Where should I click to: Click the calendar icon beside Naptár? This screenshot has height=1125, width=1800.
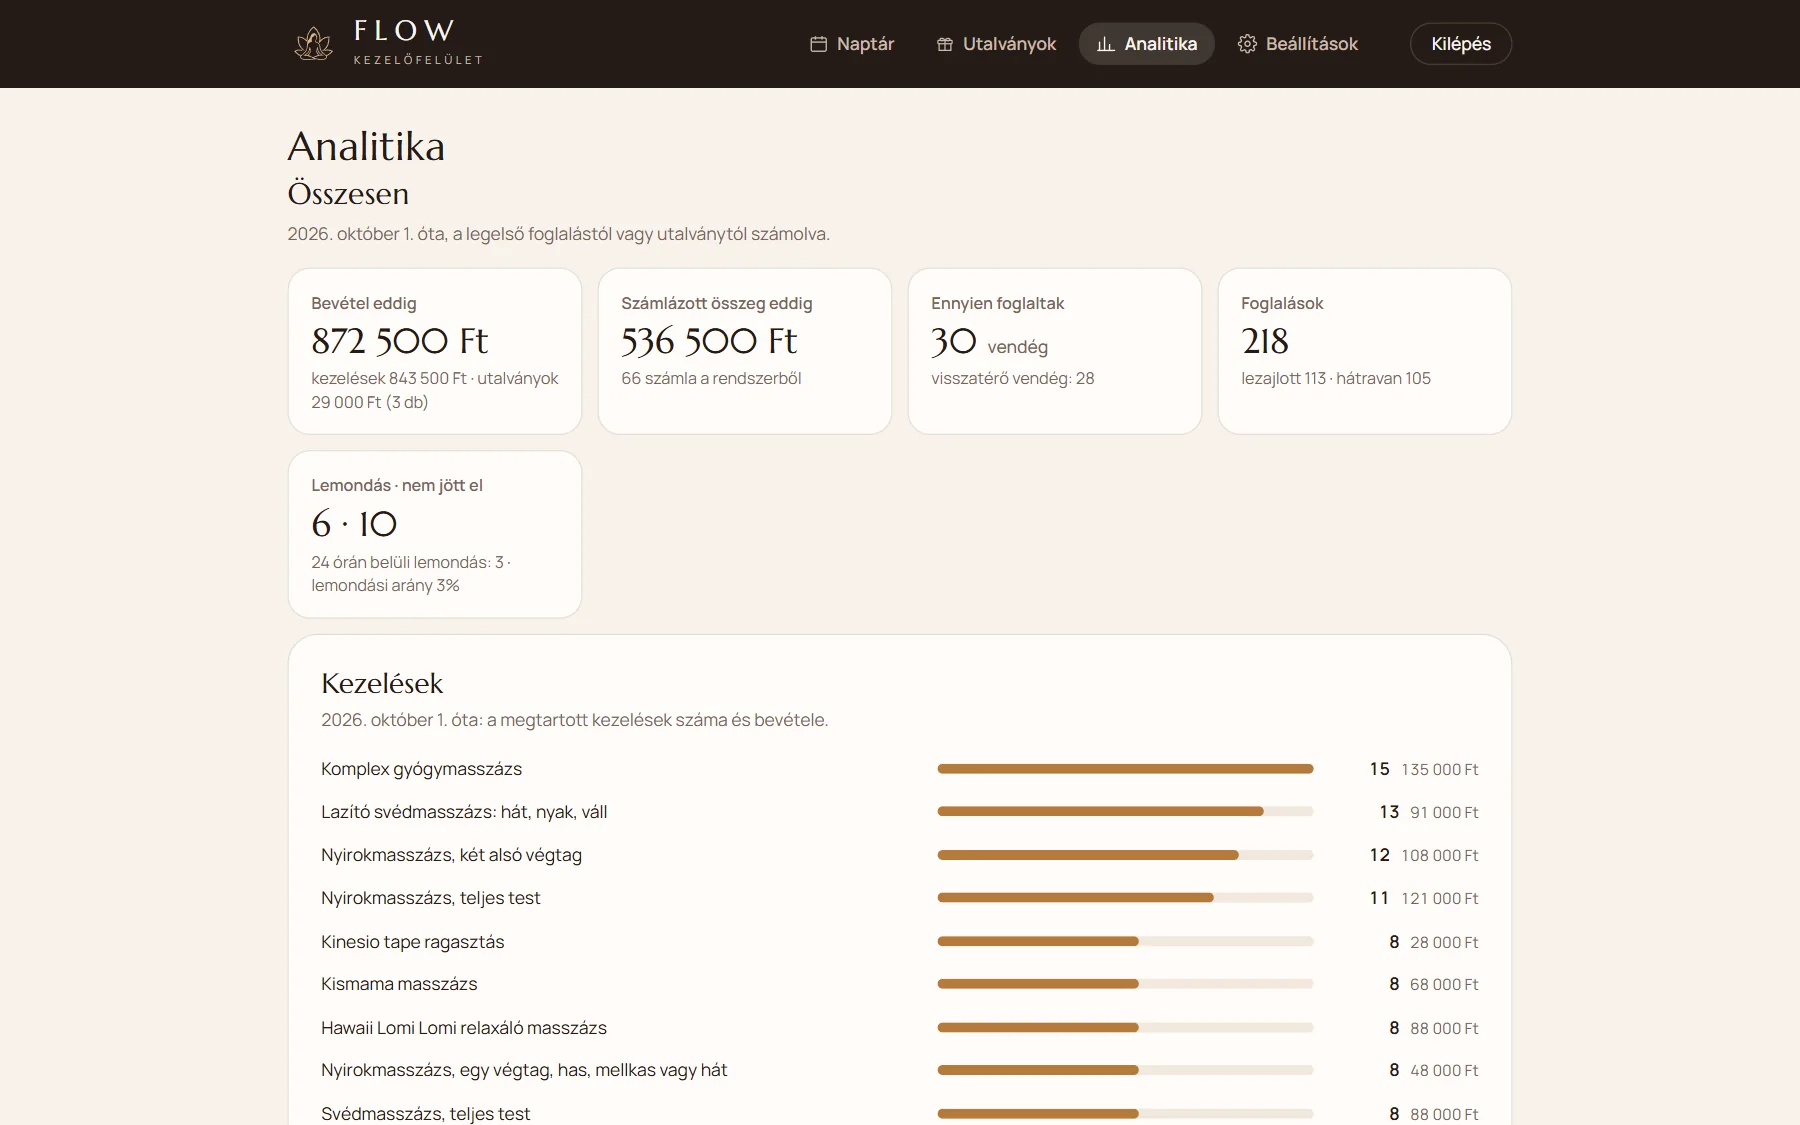(x=818, y=44)
